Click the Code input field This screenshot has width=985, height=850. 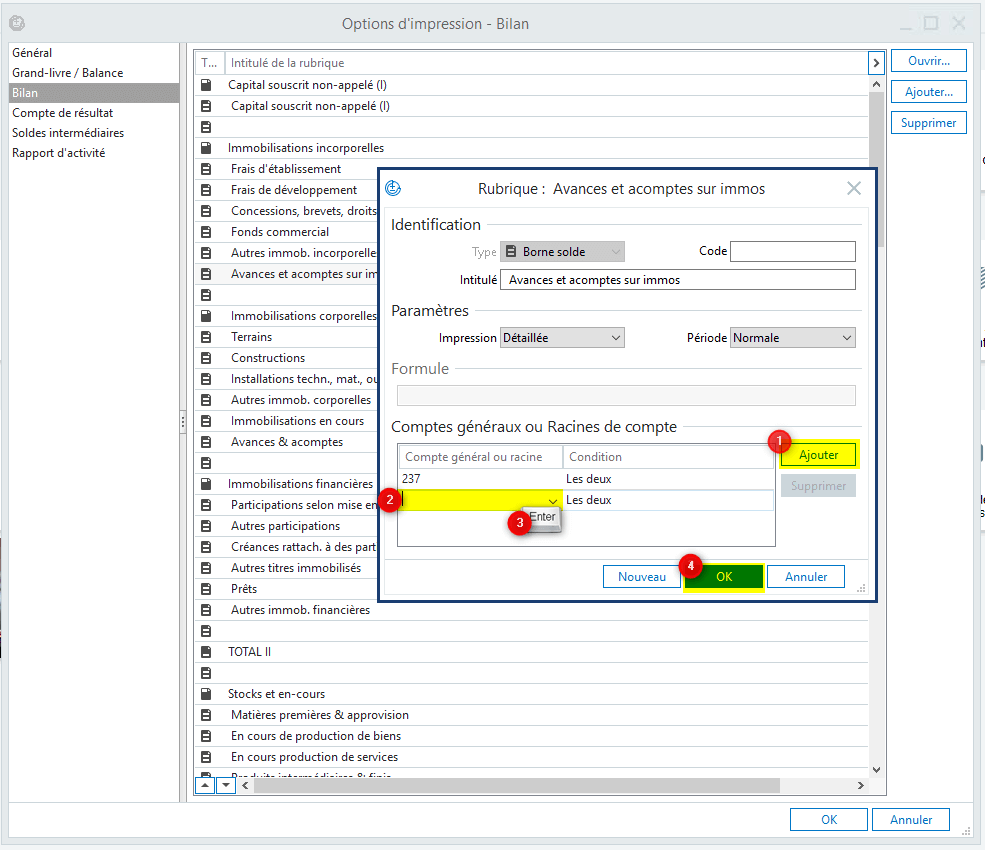coord(792,251)
